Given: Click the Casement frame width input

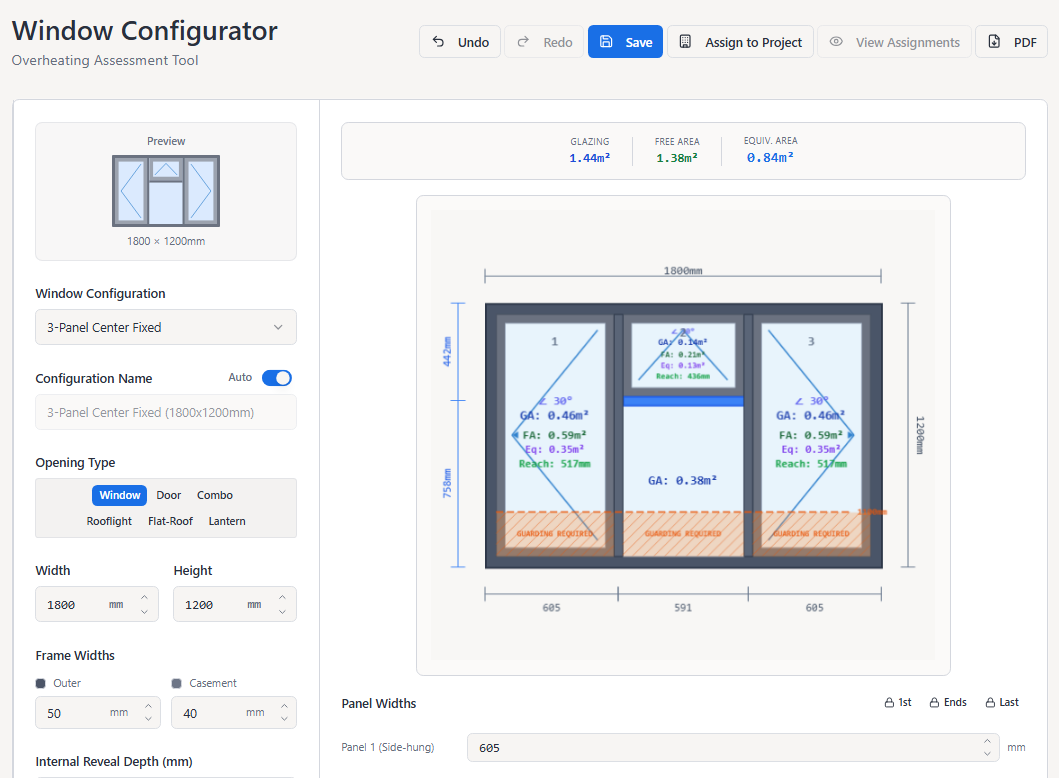Looking at the screenshot, I should coord(234,713).
